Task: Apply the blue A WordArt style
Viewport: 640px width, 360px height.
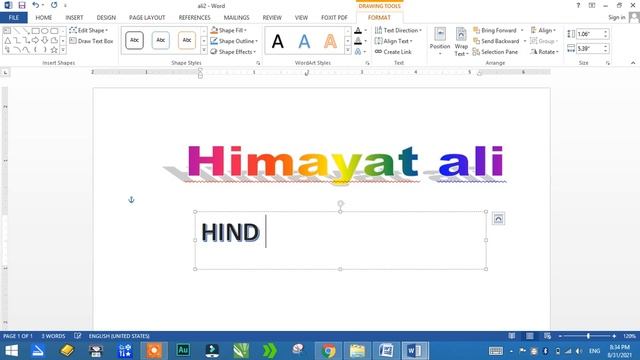Action: pyautogui.click(x=304, y=41)
